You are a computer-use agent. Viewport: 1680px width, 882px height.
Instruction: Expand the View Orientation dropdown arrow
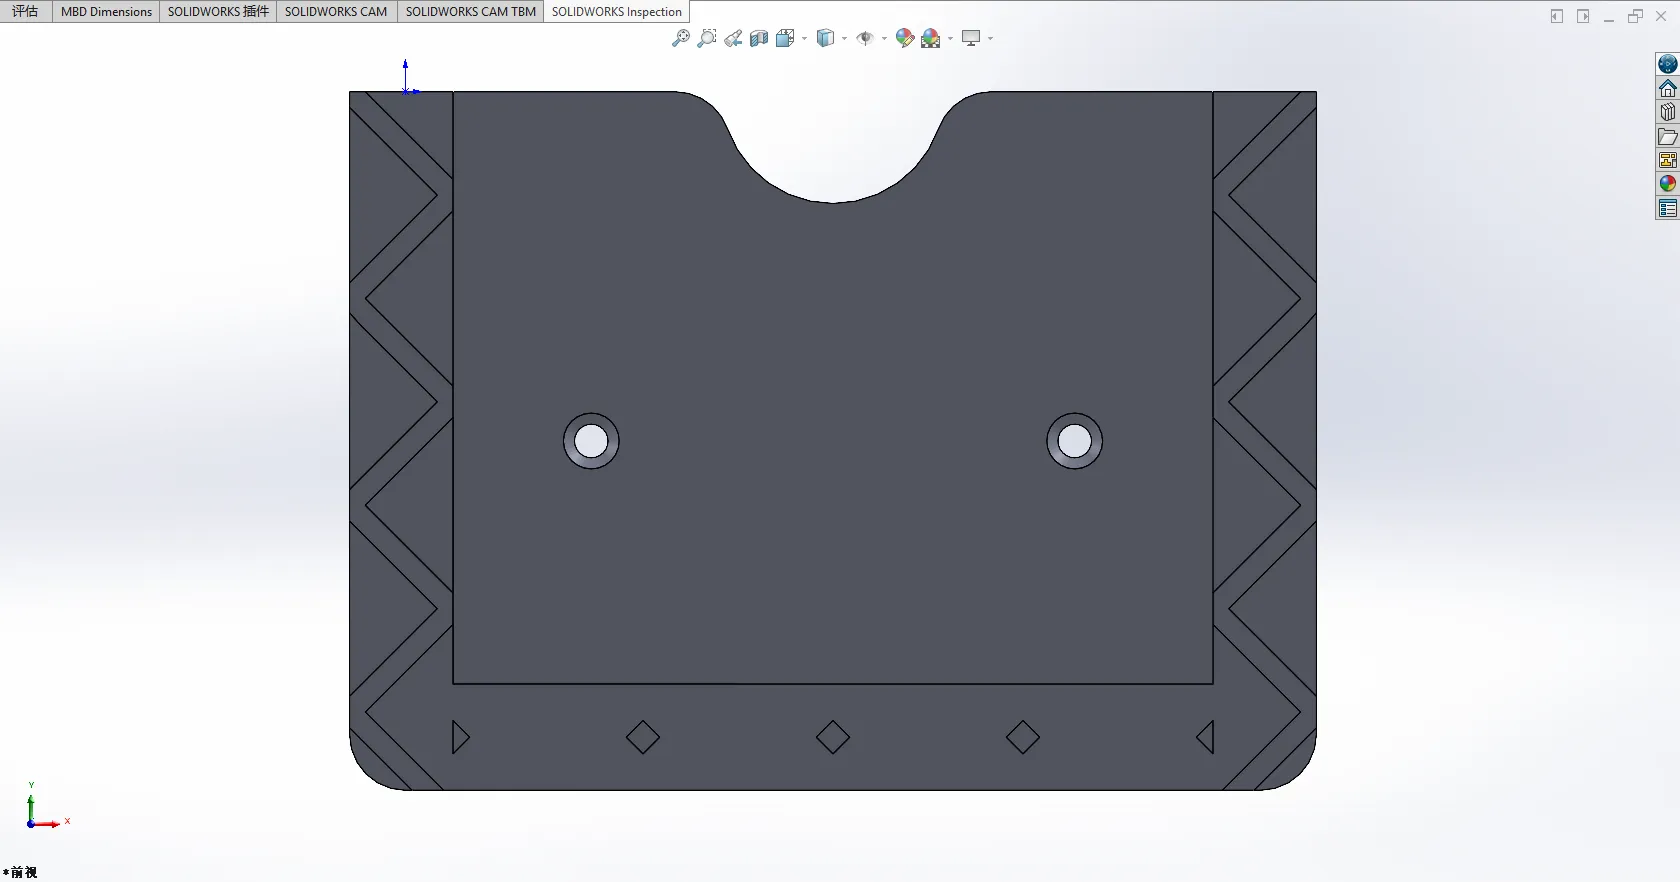click(805, 38)
